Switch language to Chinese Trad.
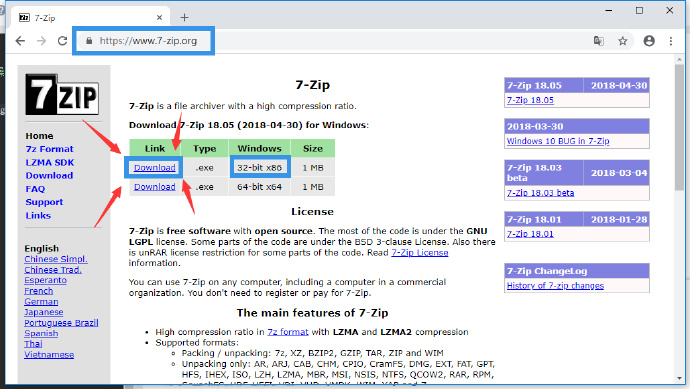 tap(53, 270)
